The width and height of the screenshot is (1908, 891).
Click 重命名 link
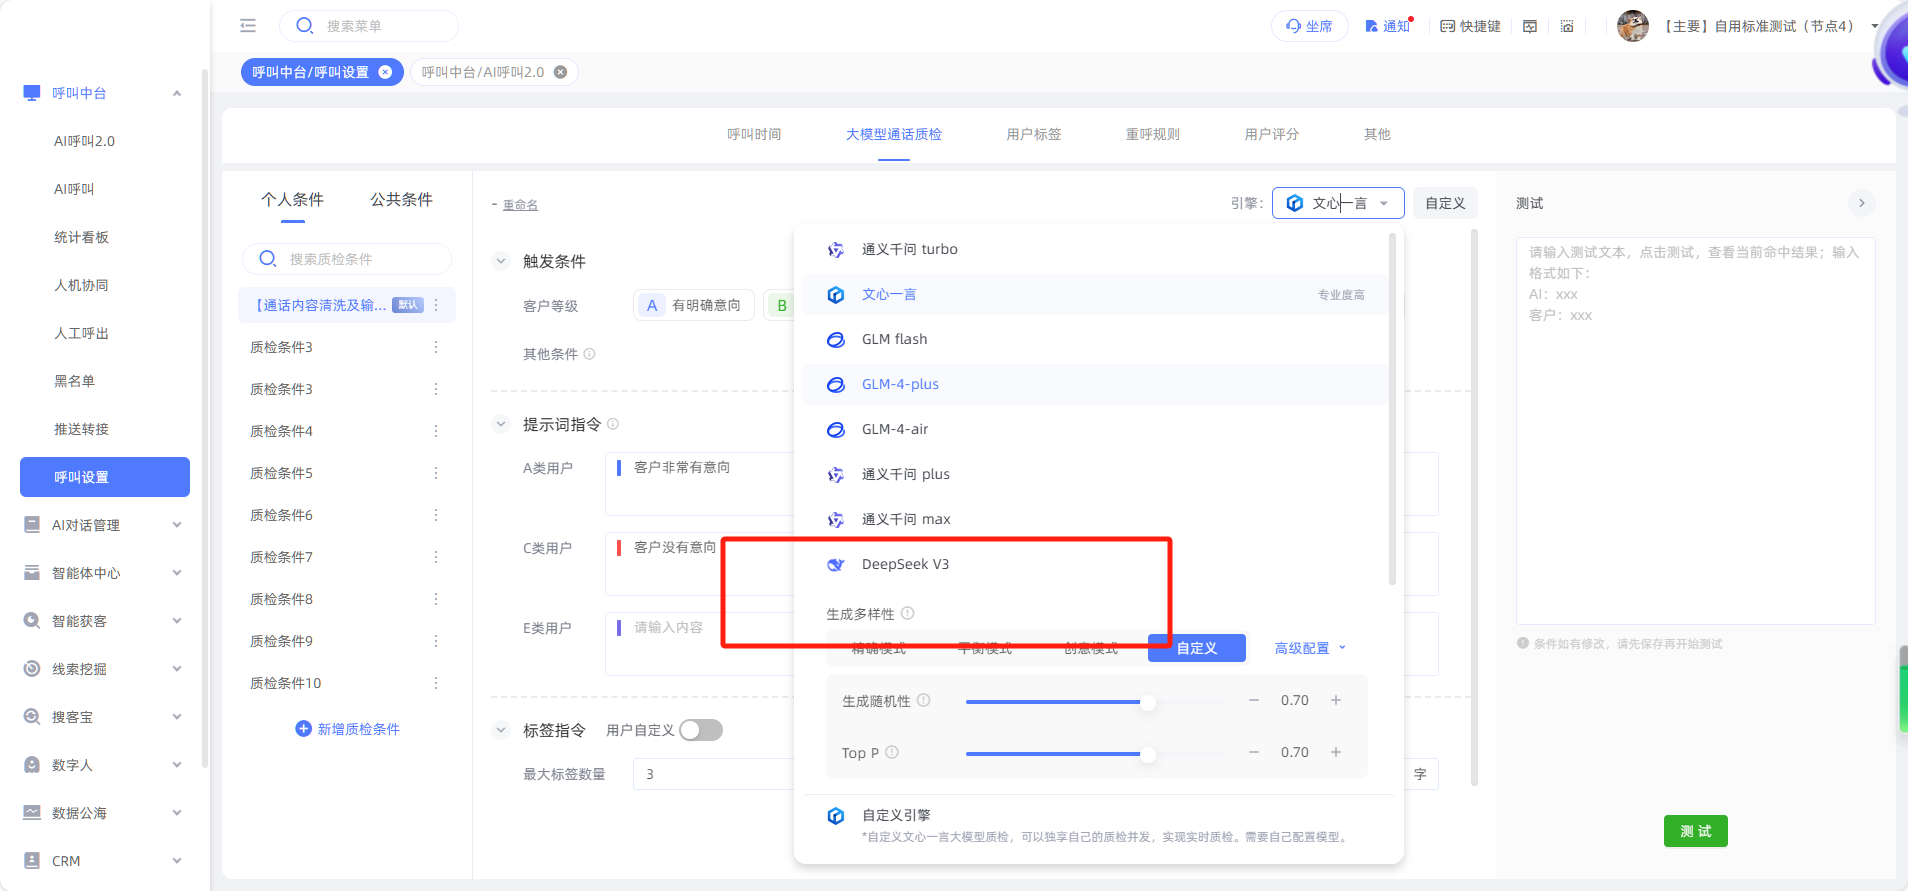tap(520, 205)
